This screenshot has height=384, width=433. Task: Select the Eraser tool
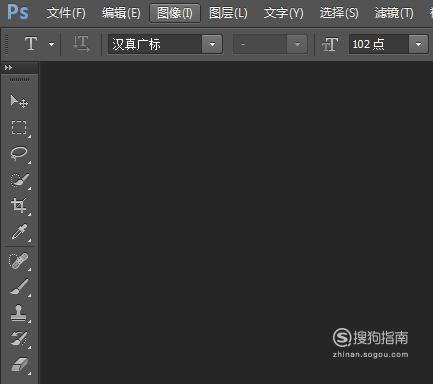coord(20,365)
